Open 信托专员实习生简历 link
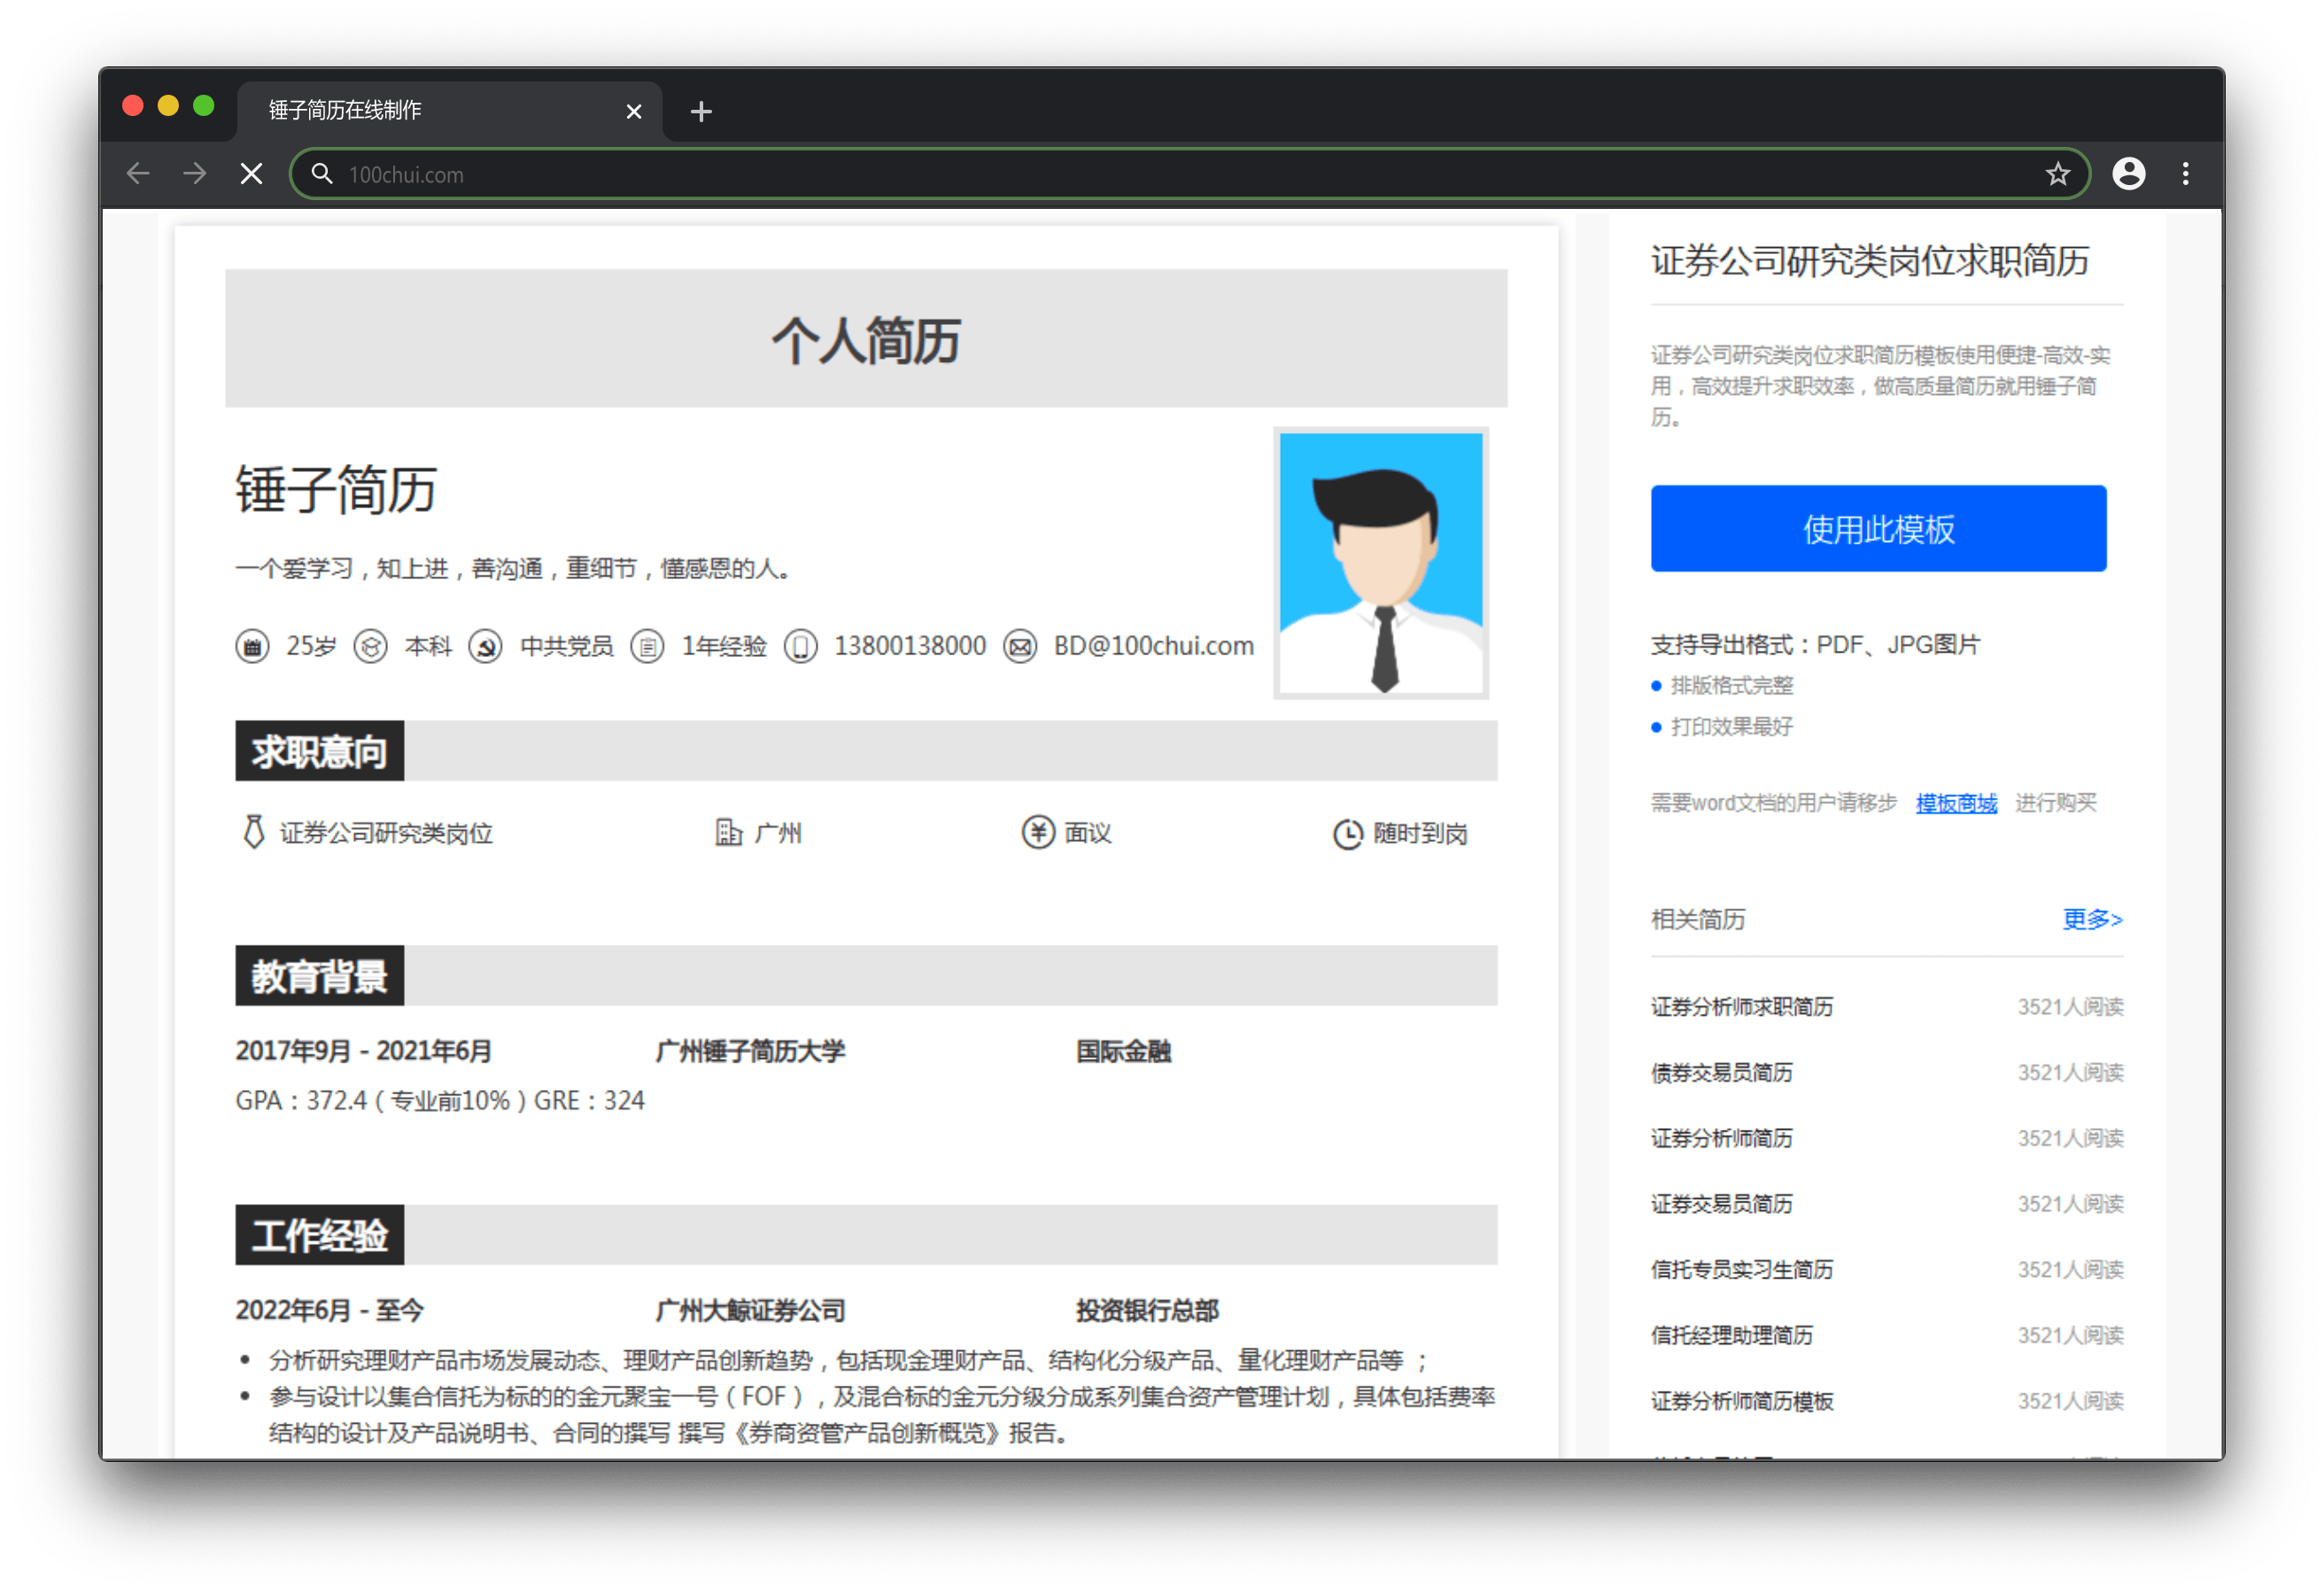 (x=1741, y=1269)
